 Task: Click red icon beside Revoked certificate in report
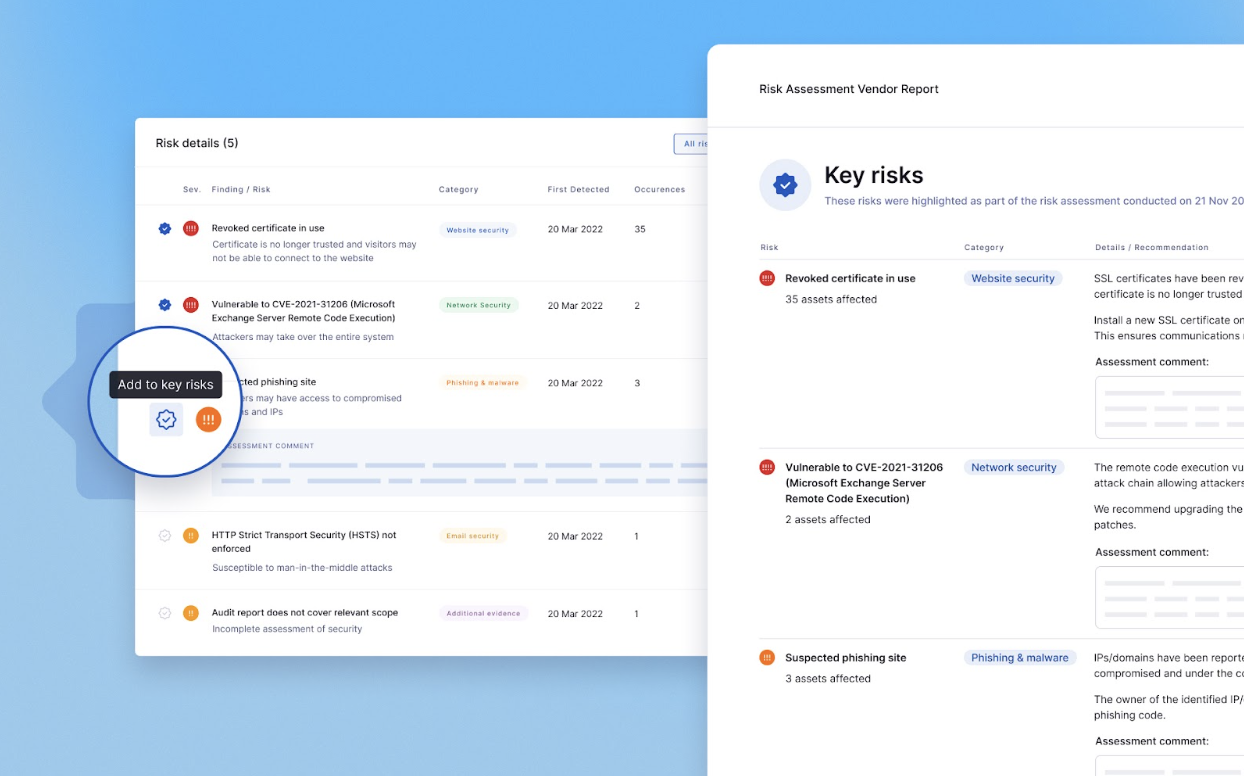767,278
